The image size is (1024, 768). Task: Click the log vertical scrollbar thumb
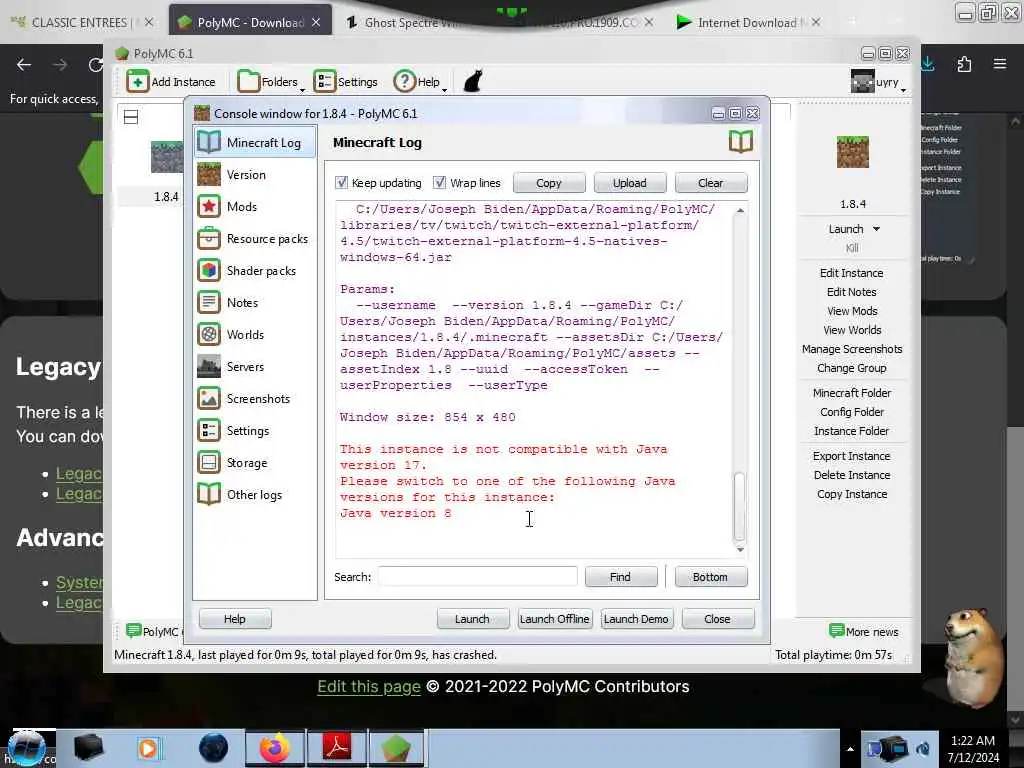[740, 506]
